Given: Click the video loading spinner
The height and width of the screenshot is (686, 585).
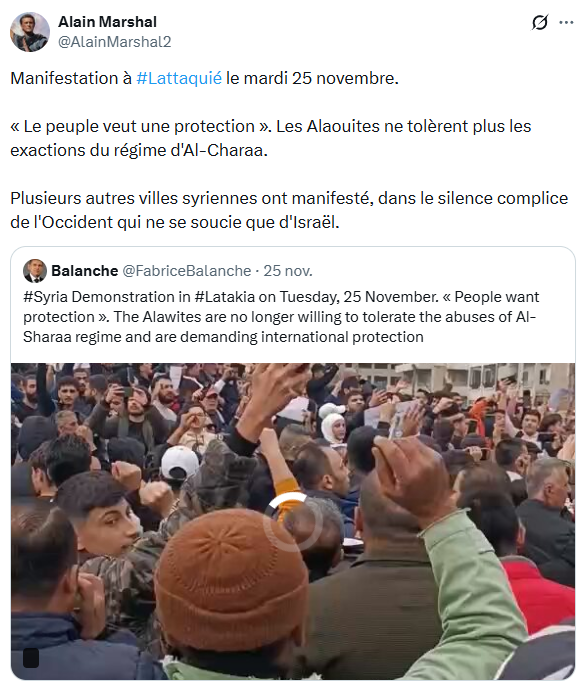Looking at the screenshot, I should (x=293, y=521).
